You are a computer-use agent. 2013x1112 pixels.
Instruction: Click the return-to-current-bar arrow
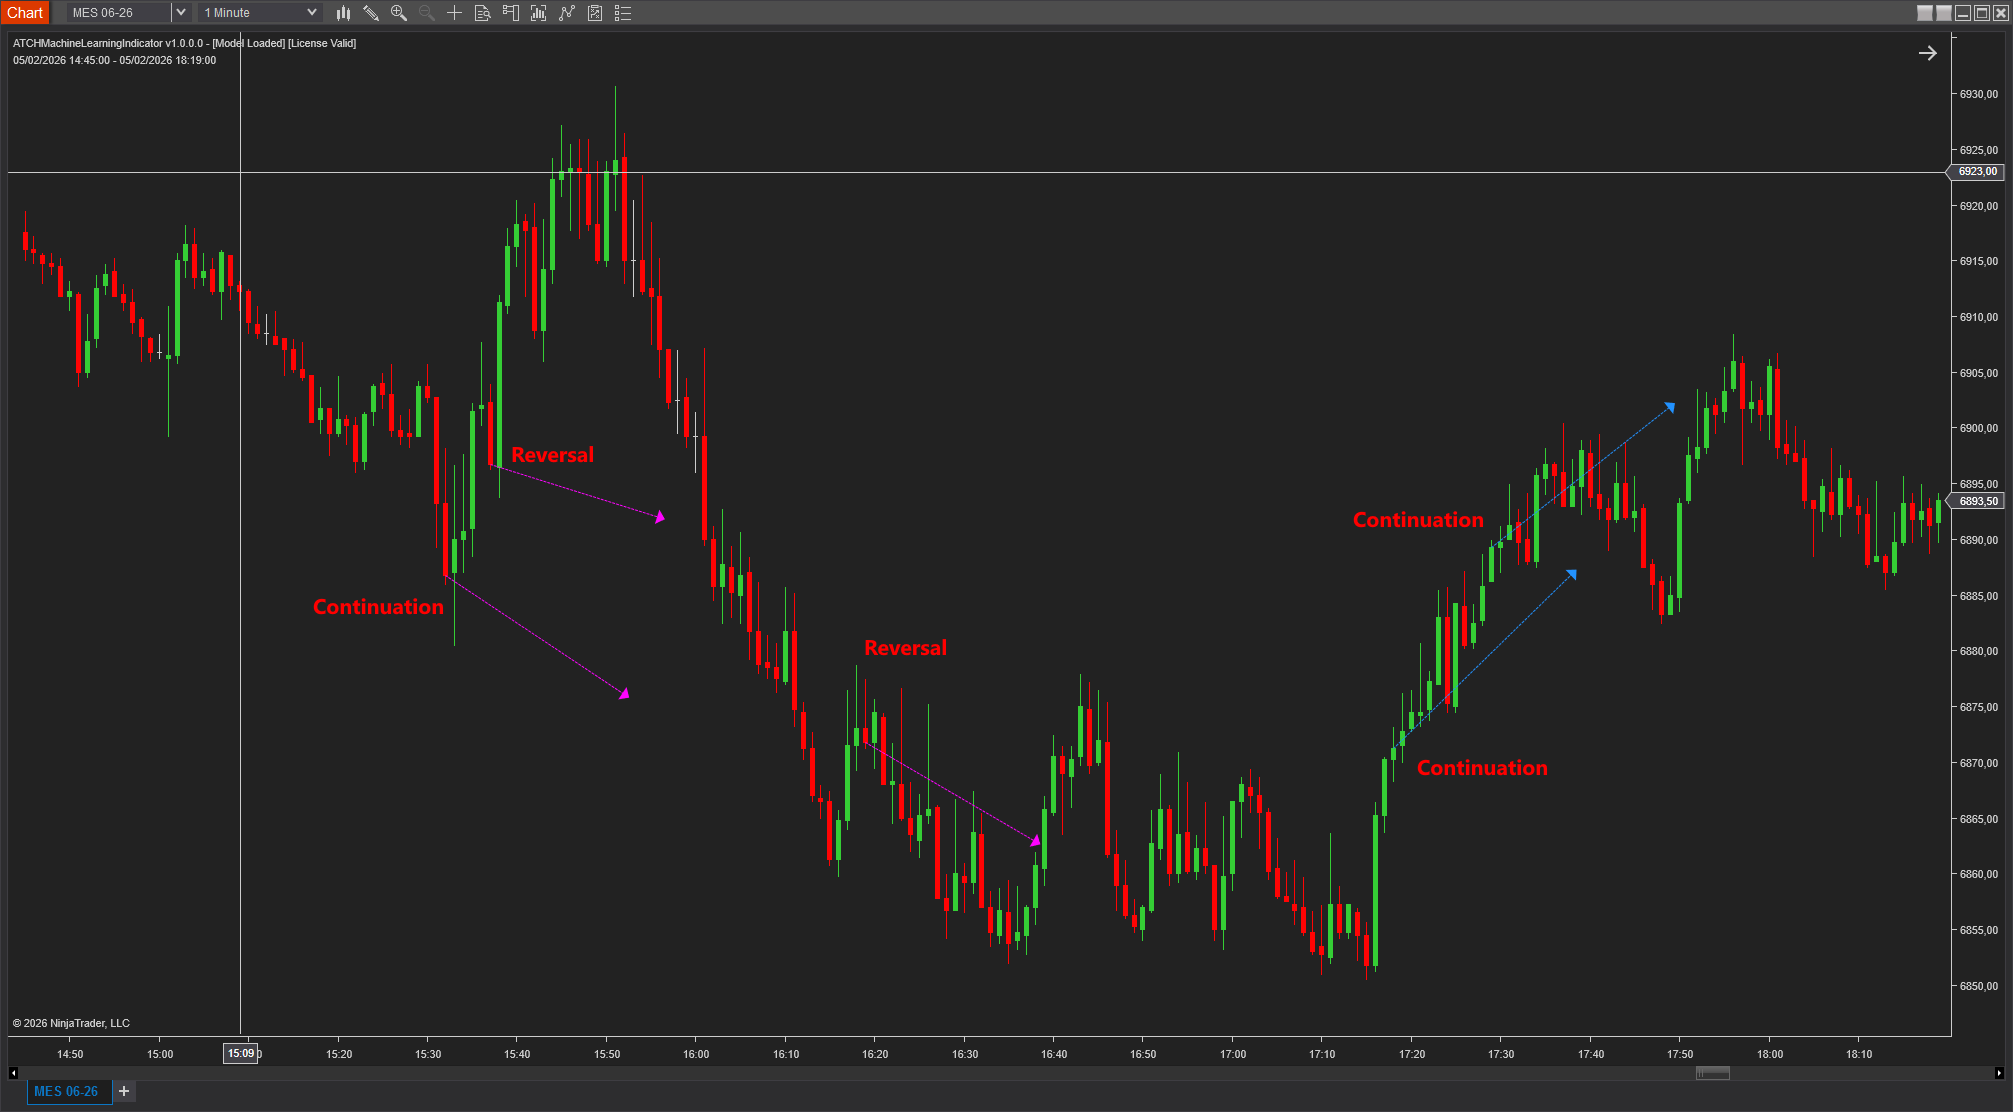click(x=1927, y=53)
